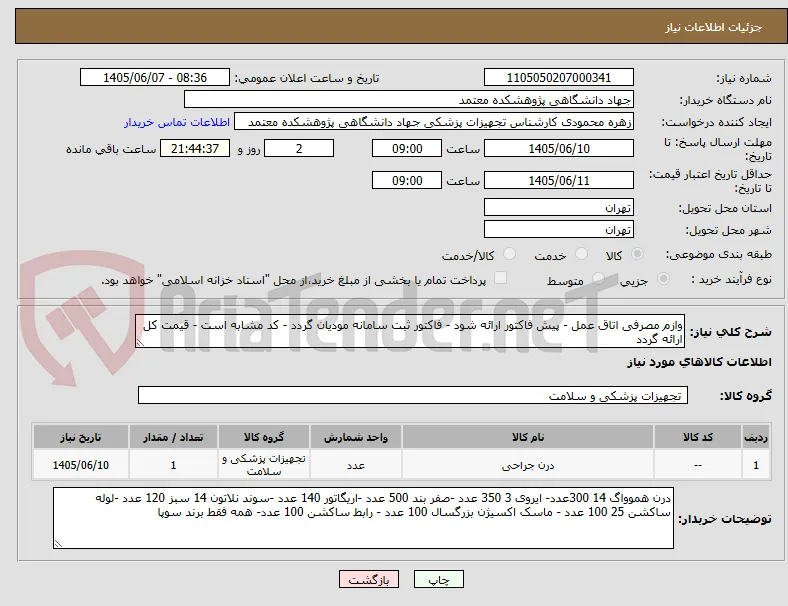Click the remaining days field showing 2
The width and height of the screenshot is (788, 606).
coord(299,148)
